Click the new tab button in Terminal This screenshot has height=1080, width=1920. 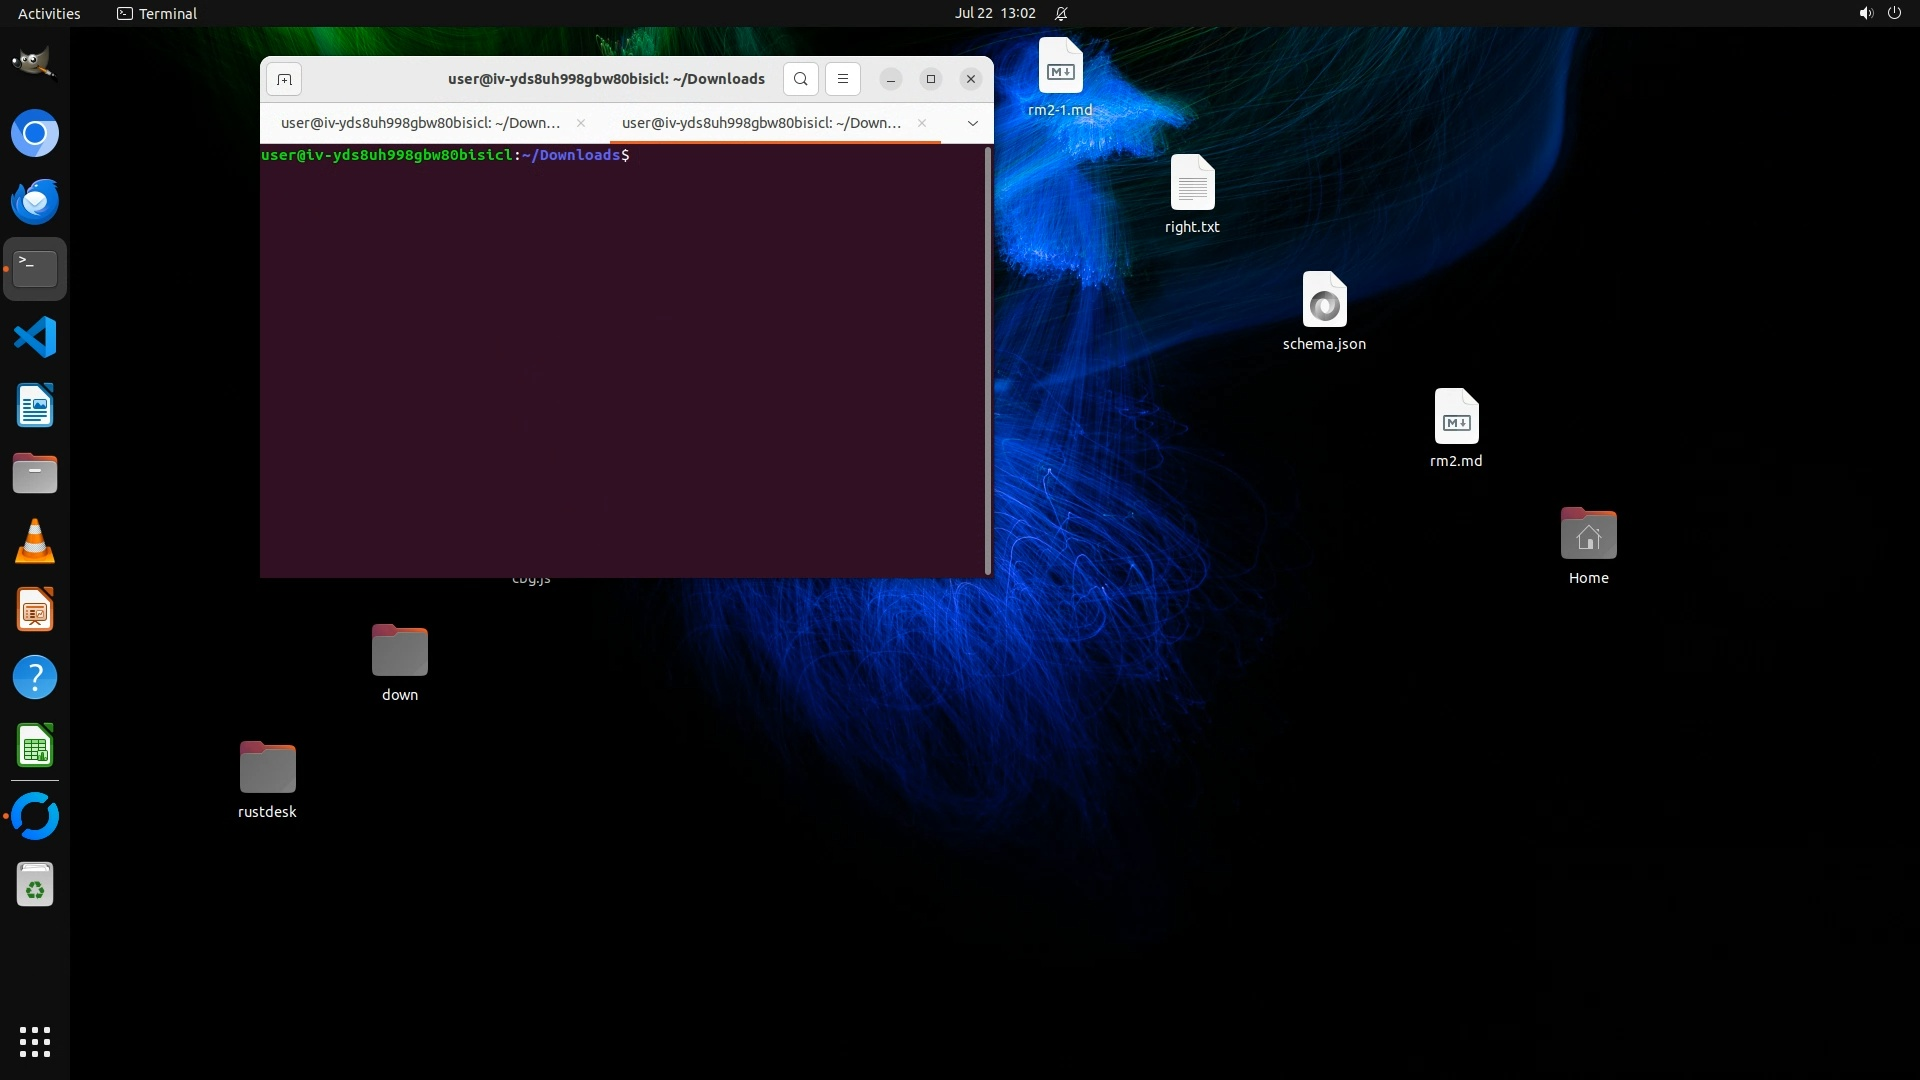(x=284, y=79)
